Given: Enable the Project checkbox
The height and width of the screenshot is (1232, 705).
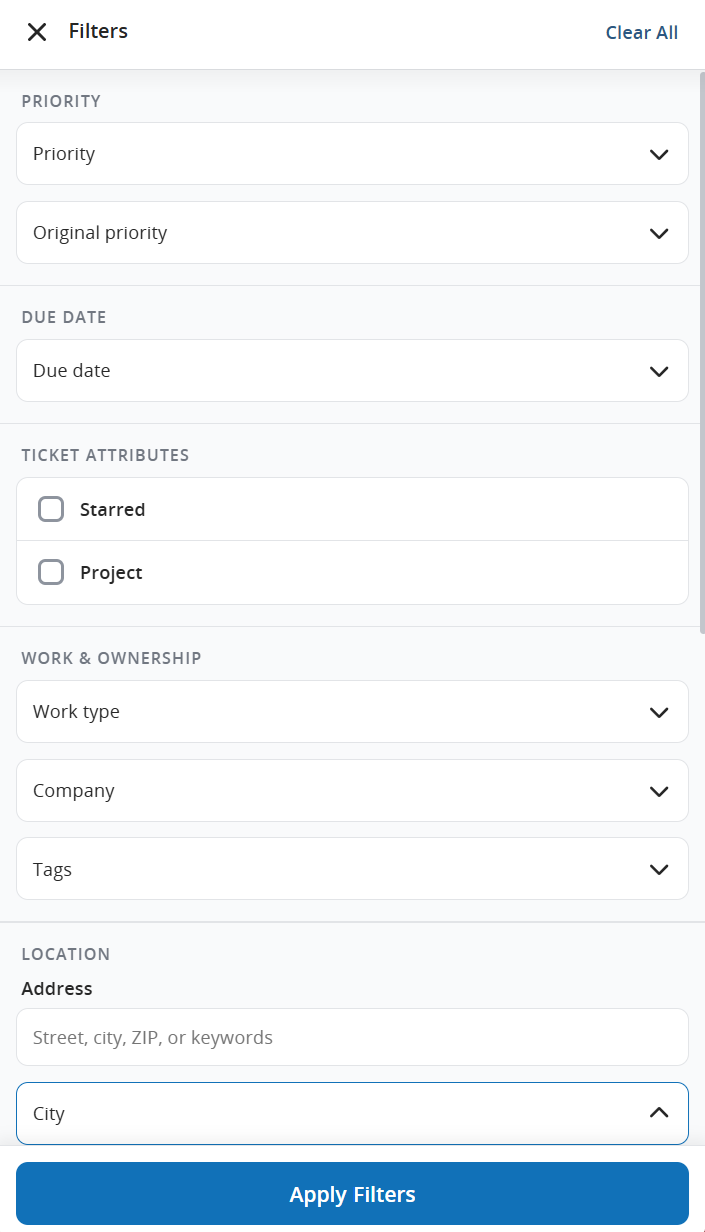Looking at the screenshot, I should 51,572.
